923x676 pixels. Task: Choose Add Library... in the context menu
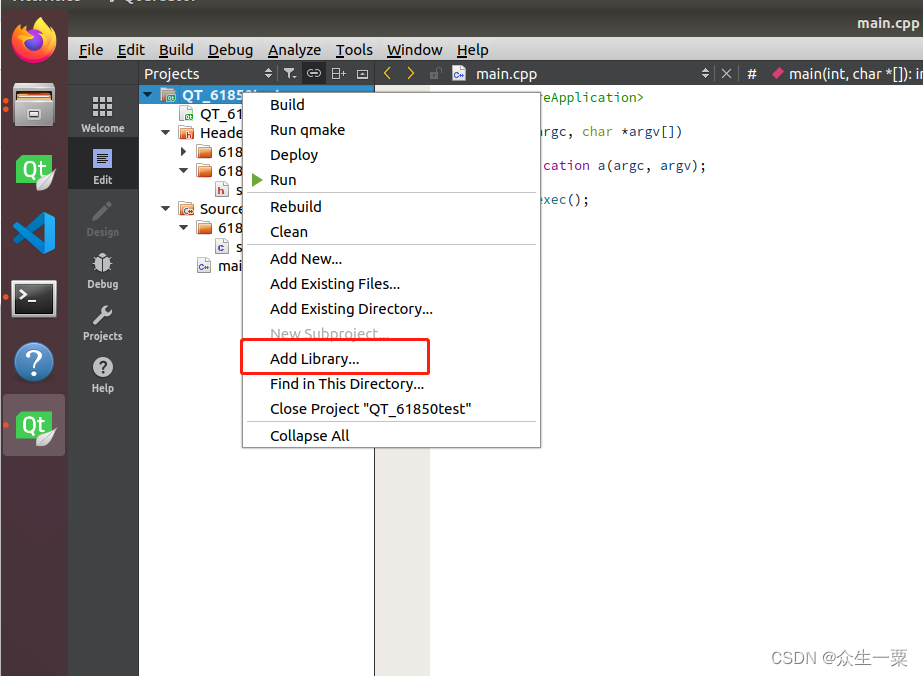(391, 359)
